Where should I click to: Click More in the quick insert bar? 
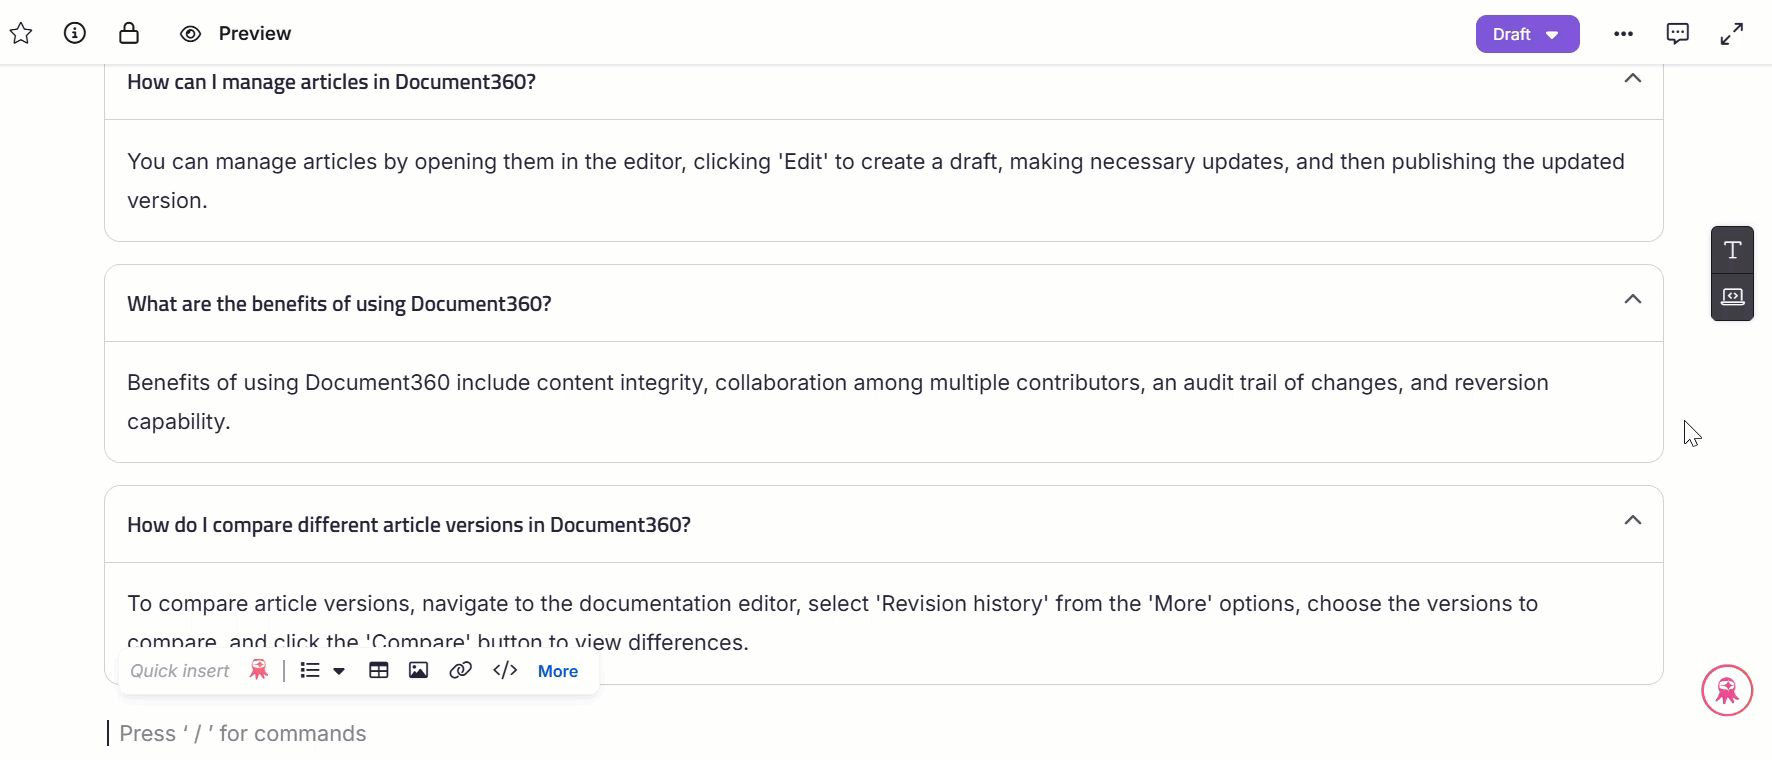pyautogui.click(x=557, y=671)
